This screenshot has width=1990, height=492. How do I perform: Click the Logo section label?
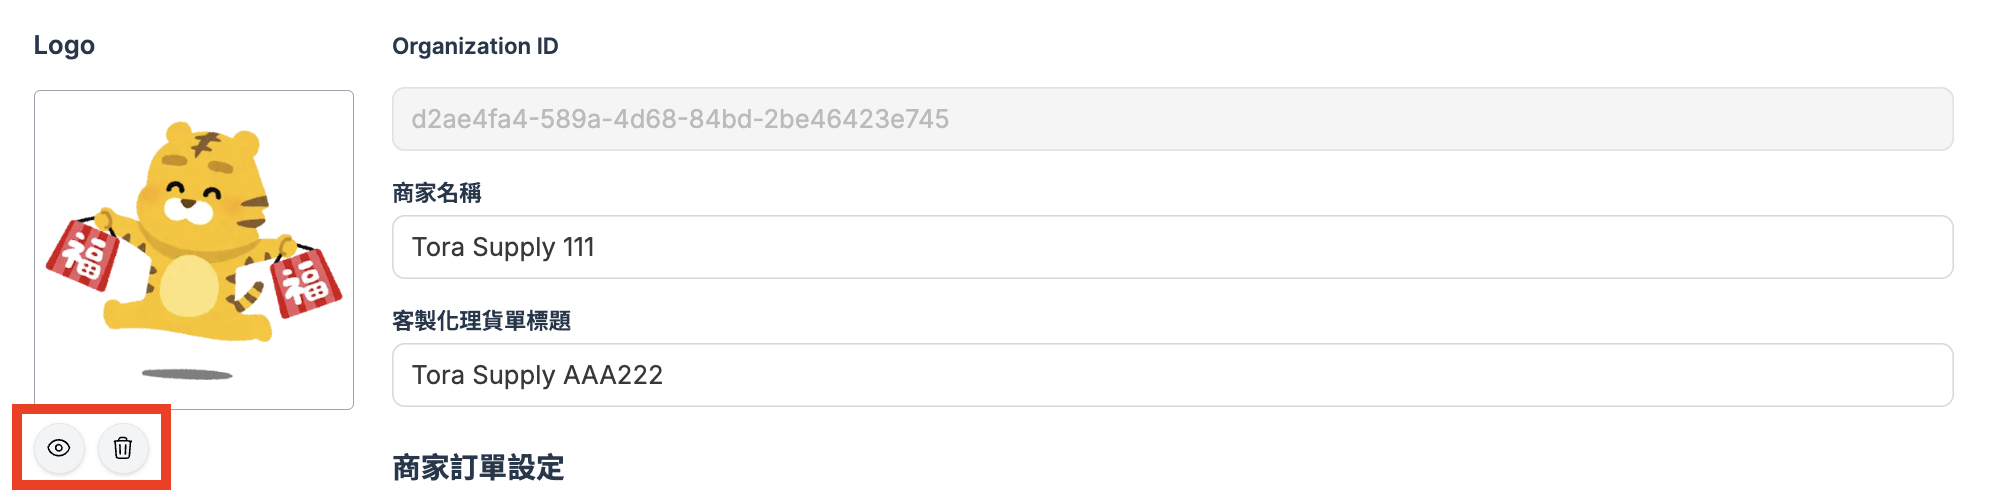click(64, 45)
